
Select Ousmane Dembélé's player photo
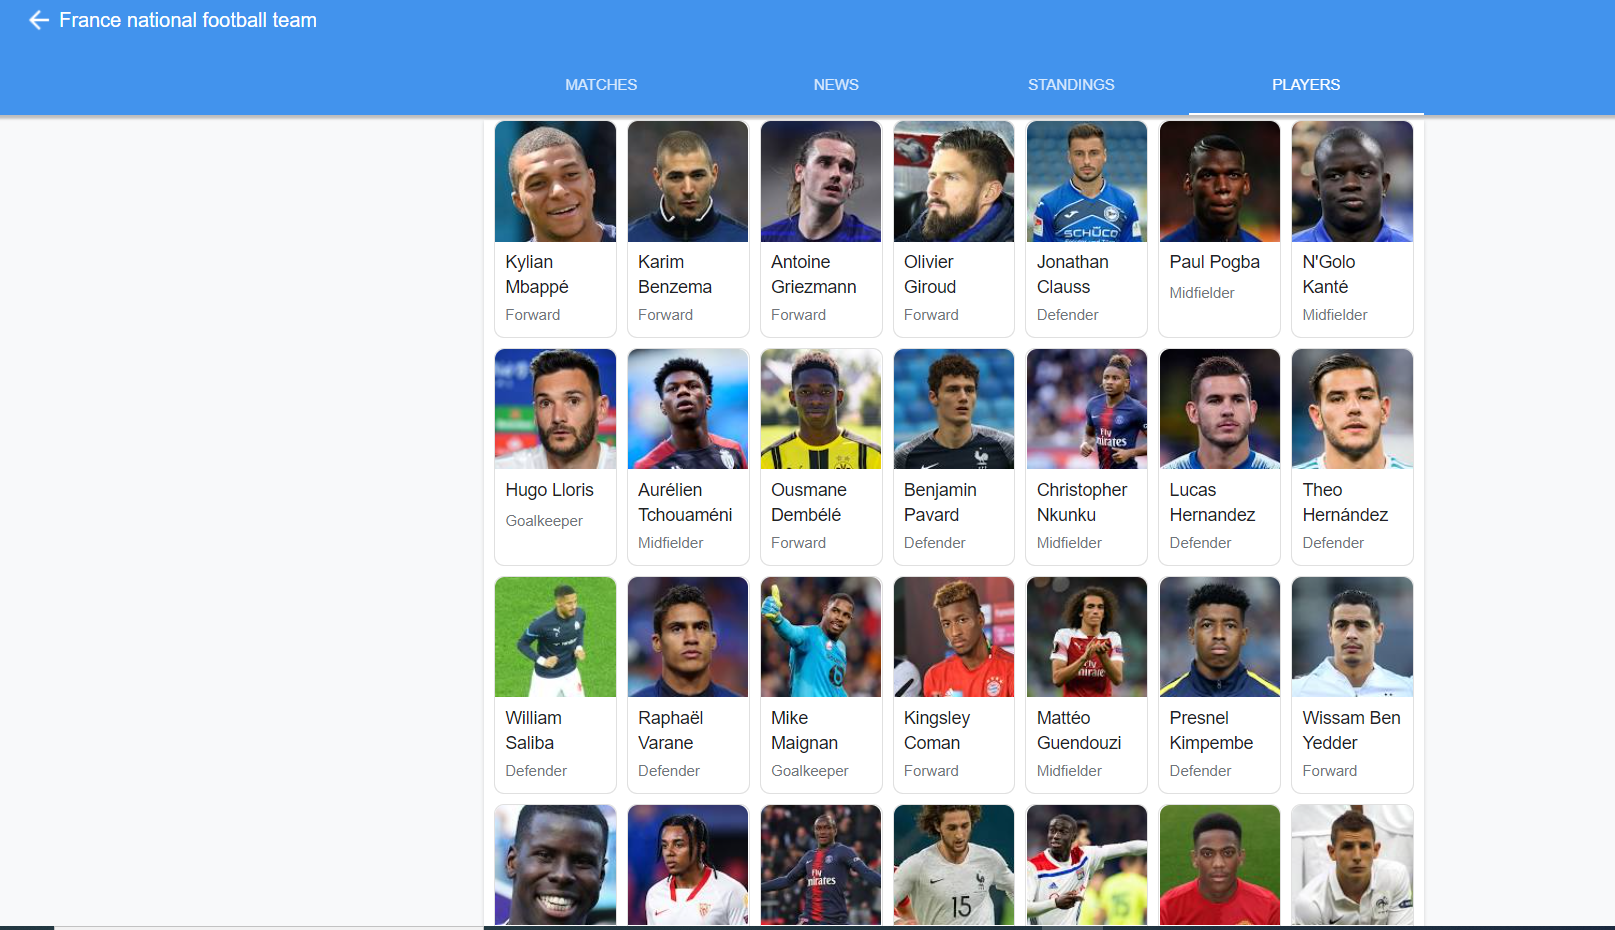(x=821, y=409)
